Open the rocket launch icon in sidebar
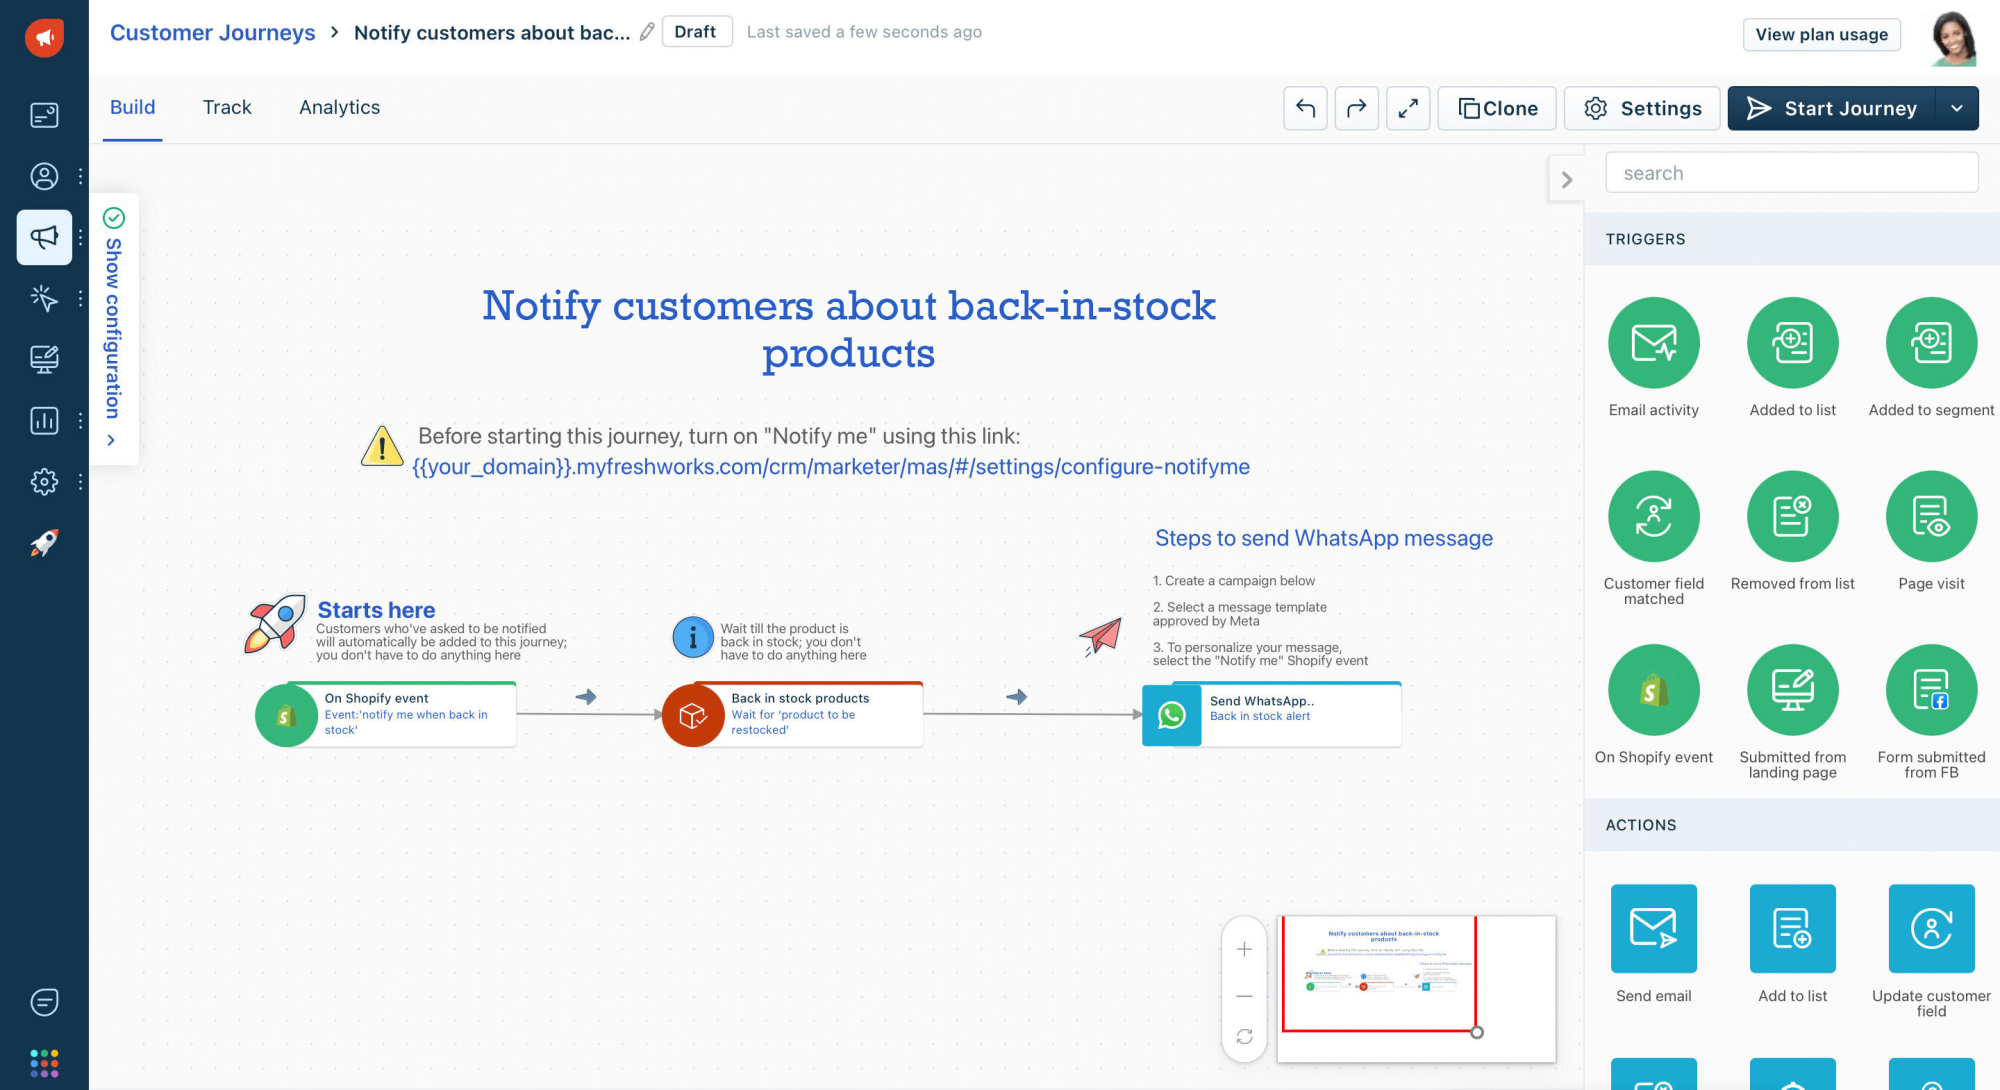 coord(44,543)
